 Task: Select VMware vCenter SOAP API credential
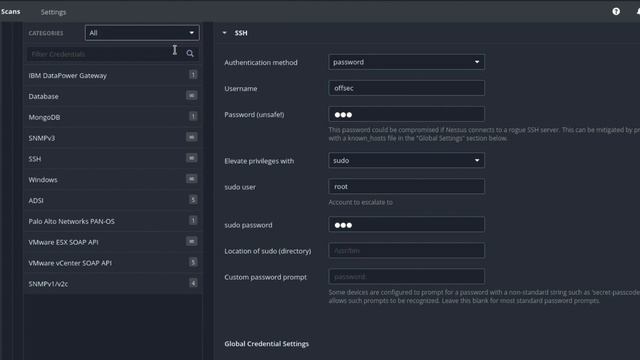[113, 263]
